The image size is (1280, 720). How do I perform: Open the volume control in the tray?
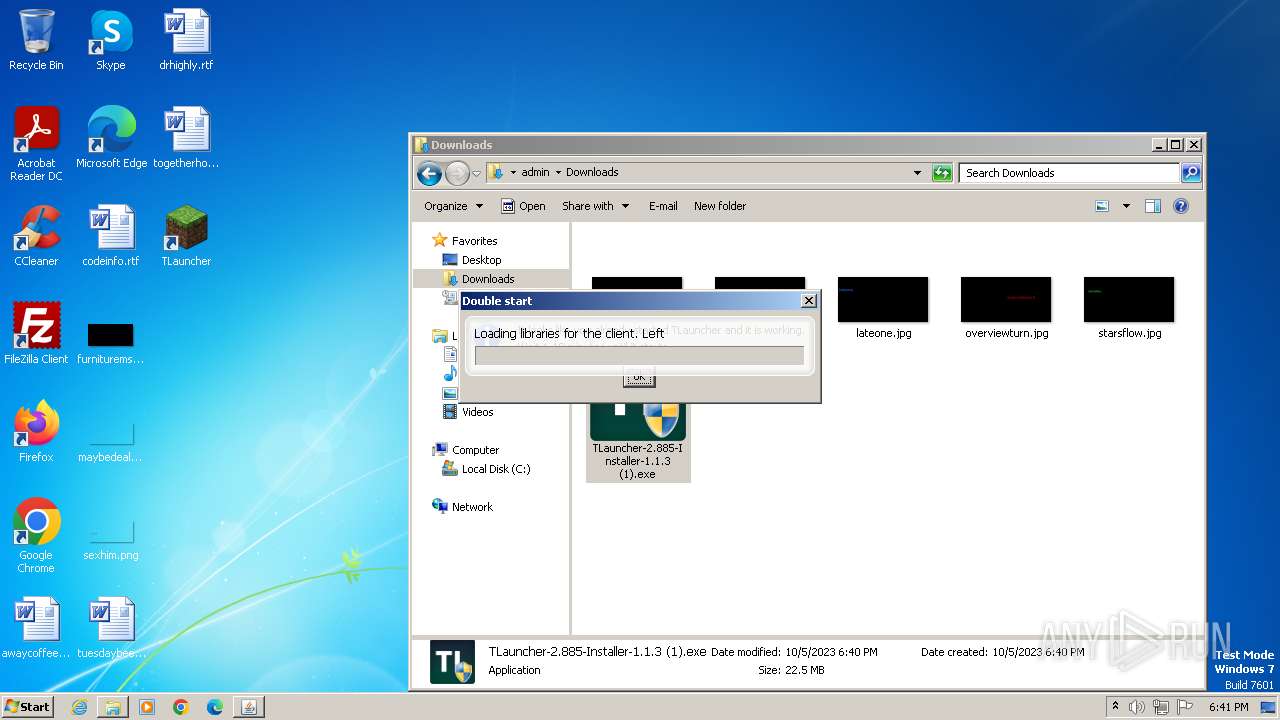pos(1137,707)
